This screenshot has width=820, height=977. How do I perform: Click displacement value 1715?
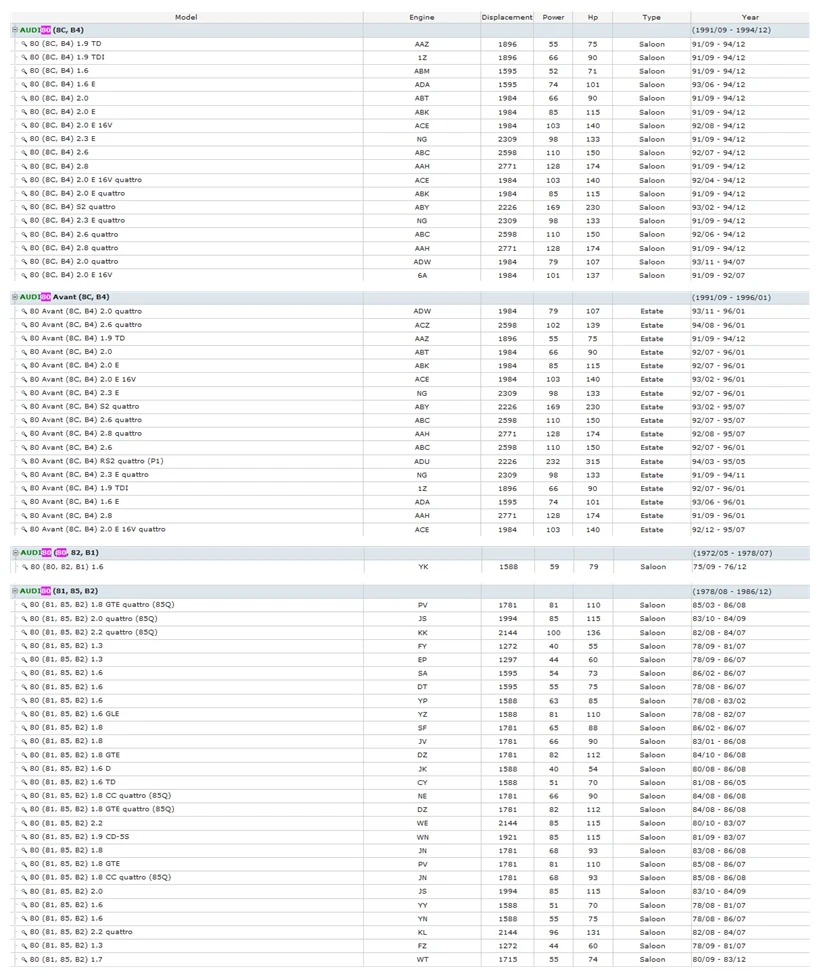pos(507,960)
